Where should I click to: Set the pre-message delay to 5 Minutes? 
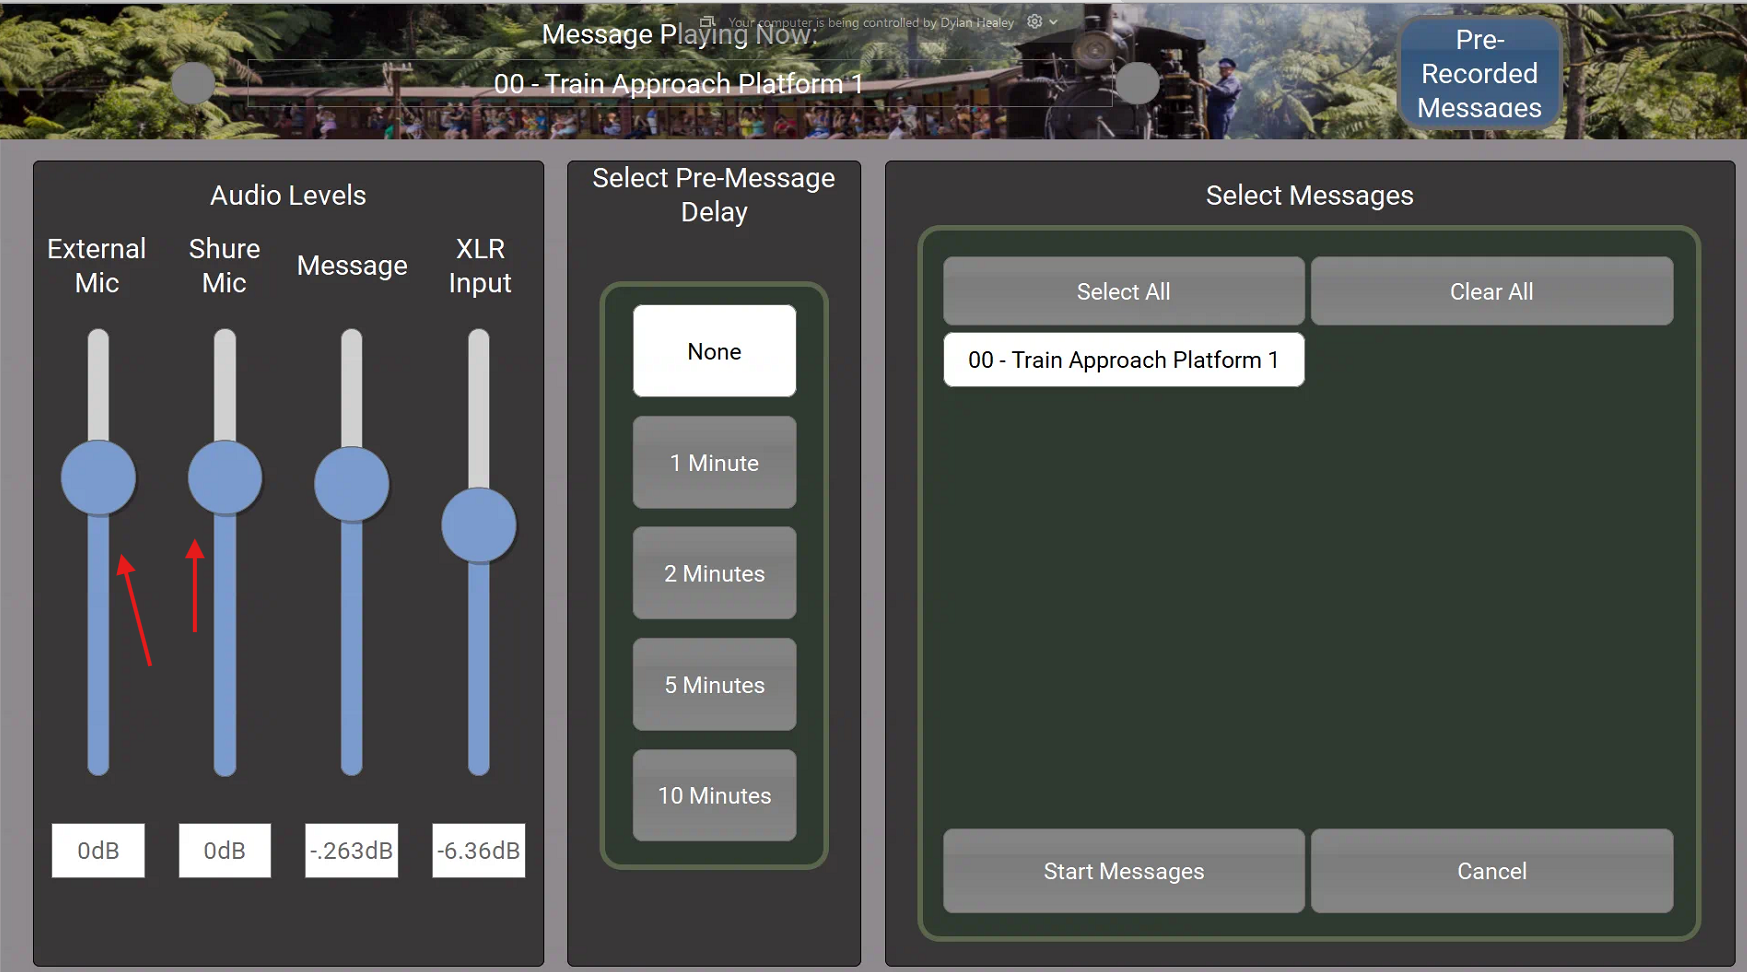click(x=714, y=684)
